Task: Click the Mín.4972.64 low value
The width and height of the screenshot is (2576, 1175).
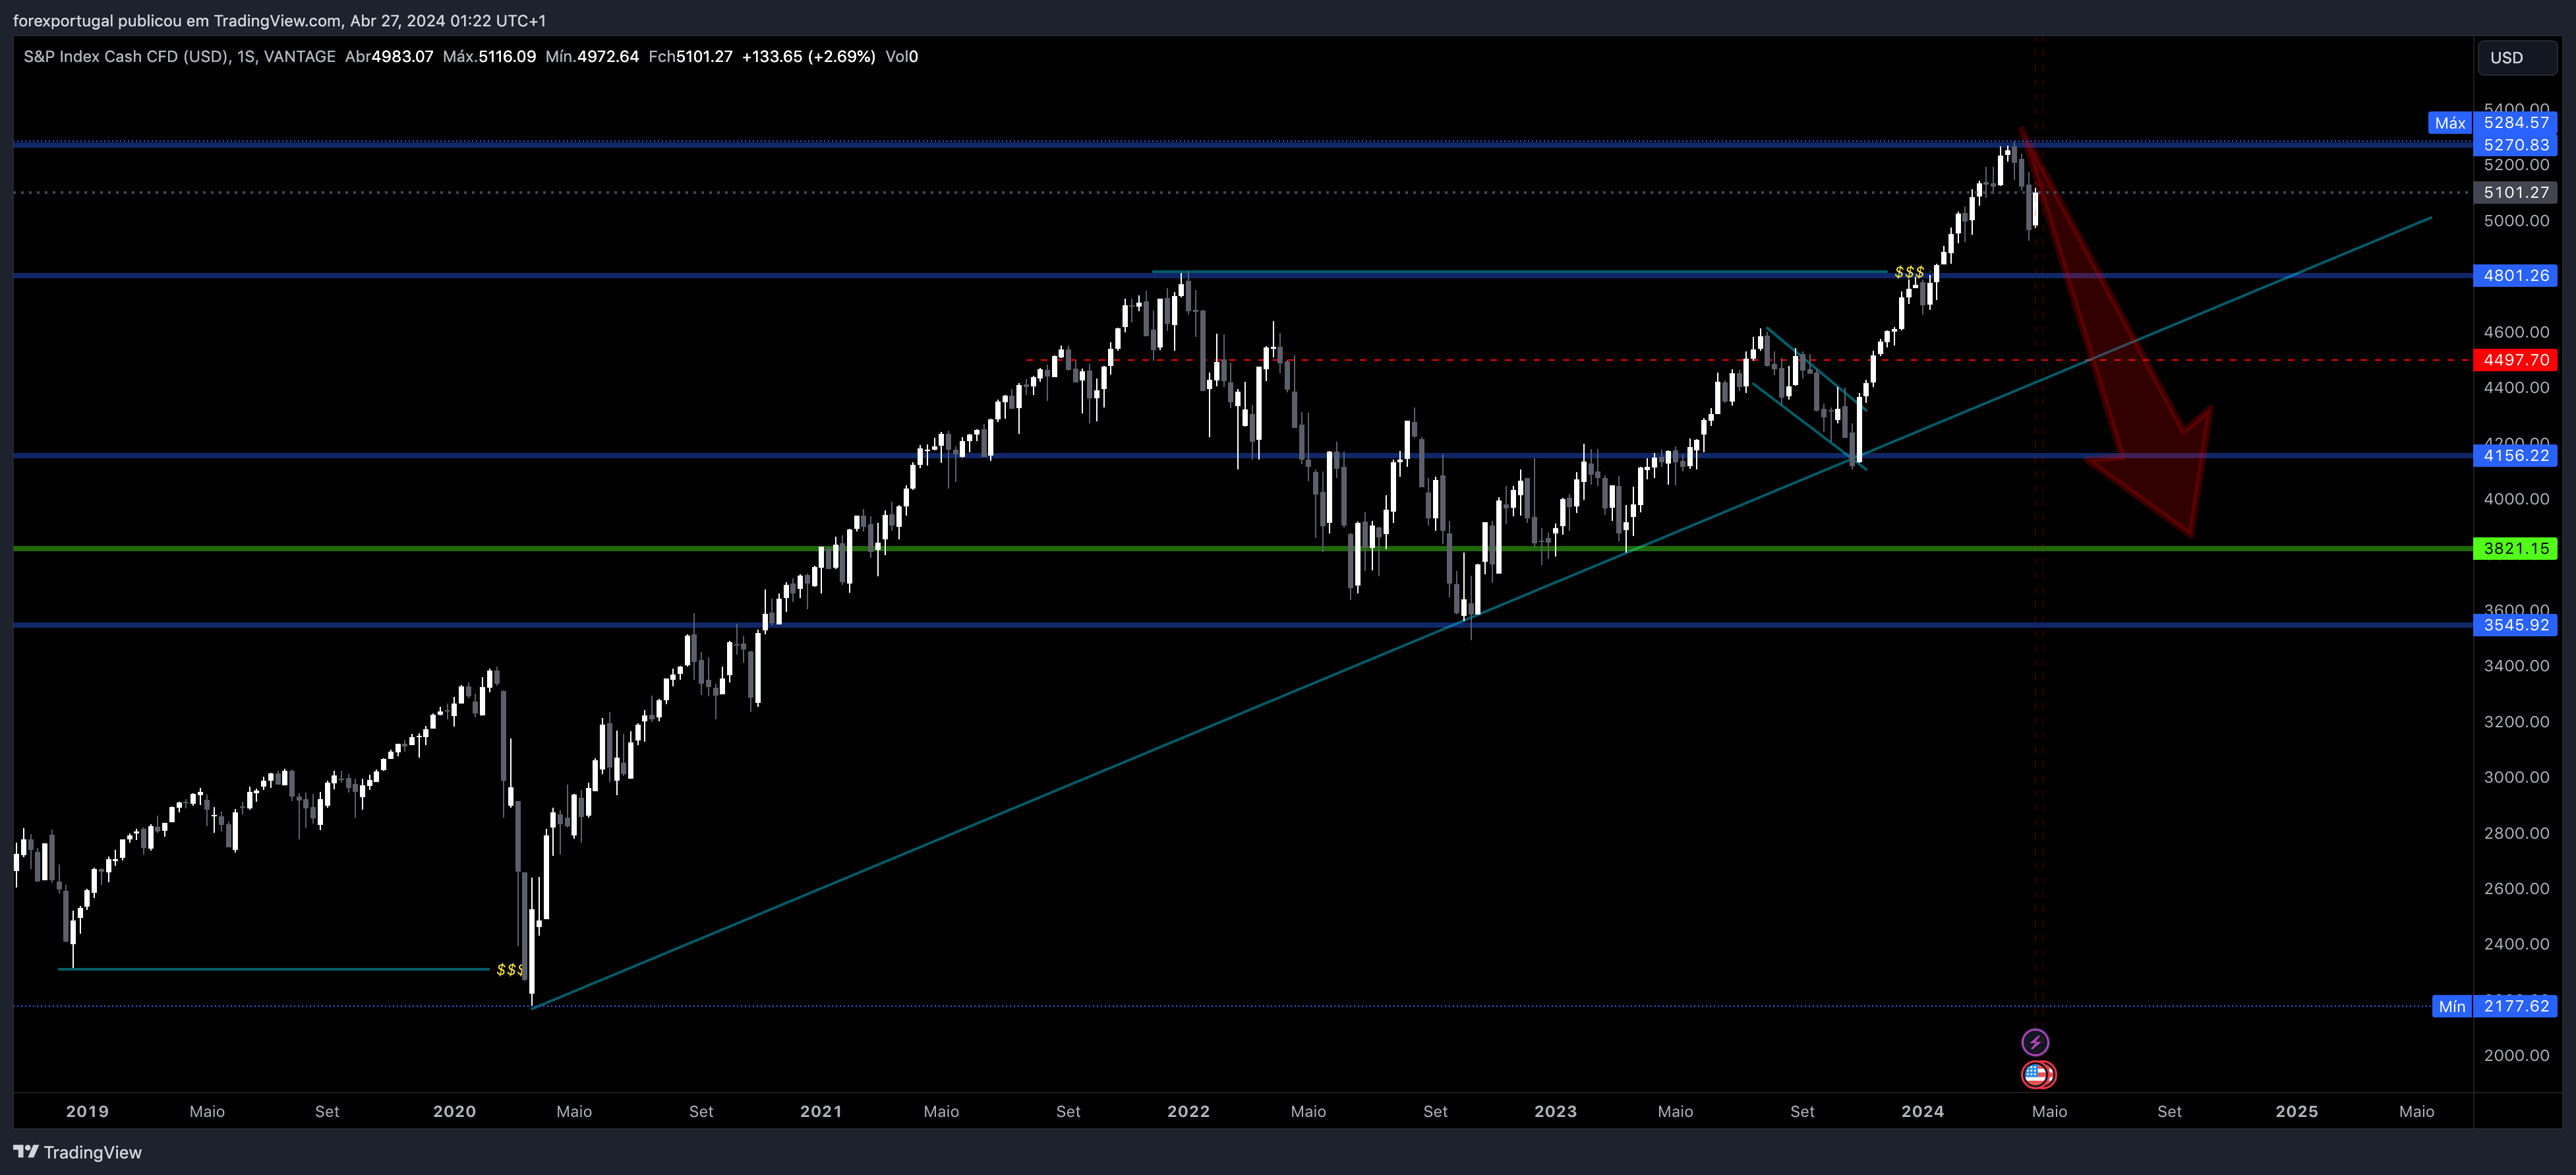Action: 592,56
